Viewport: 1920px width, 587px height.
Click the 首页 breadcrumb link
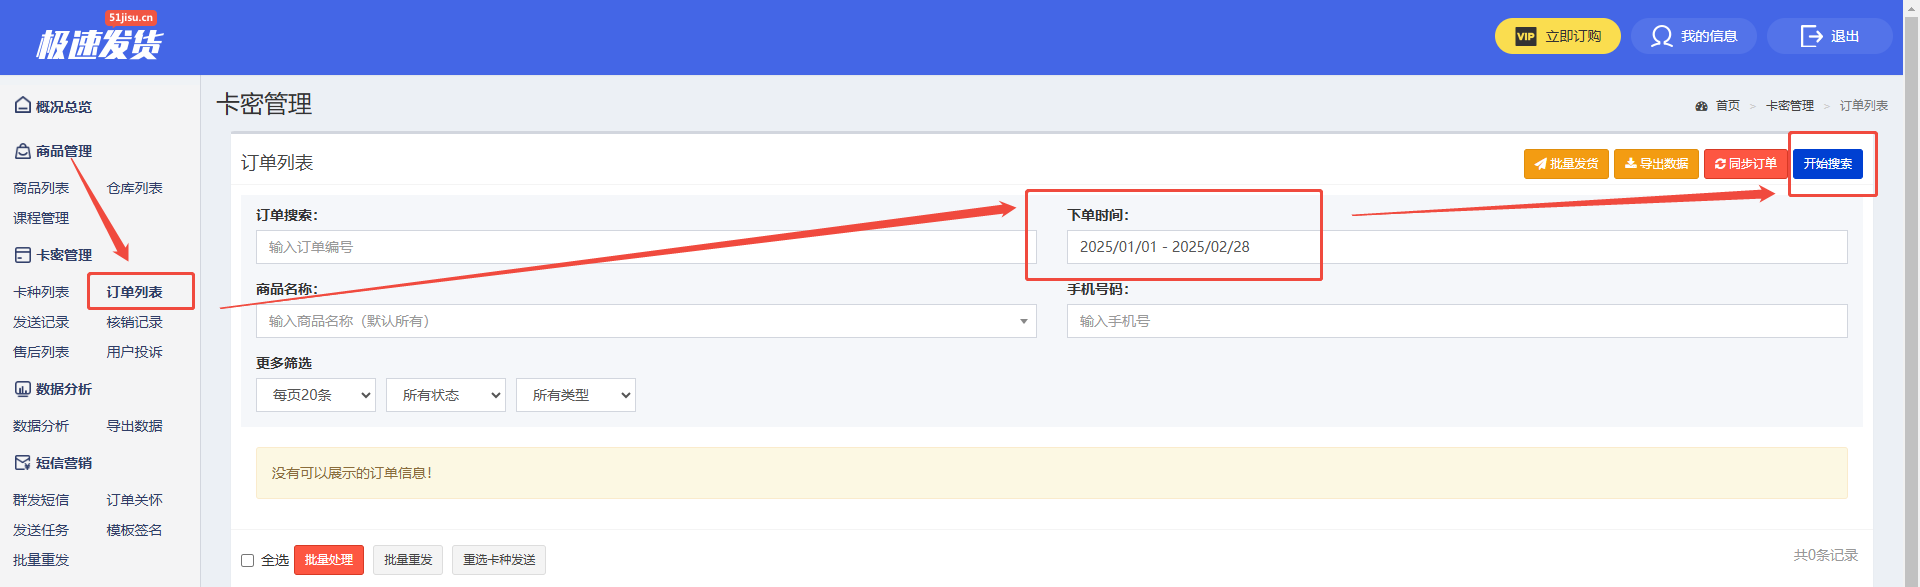pyautogui.click(x=1728, y=106)
